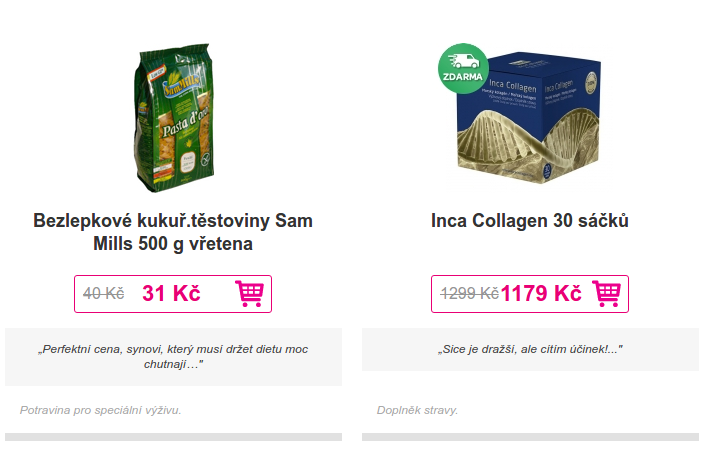The width and height of the screenshot is (704, 453).
Task: Open the Inca Collagen 30 sáčků title link
Action: coord(530,220)
